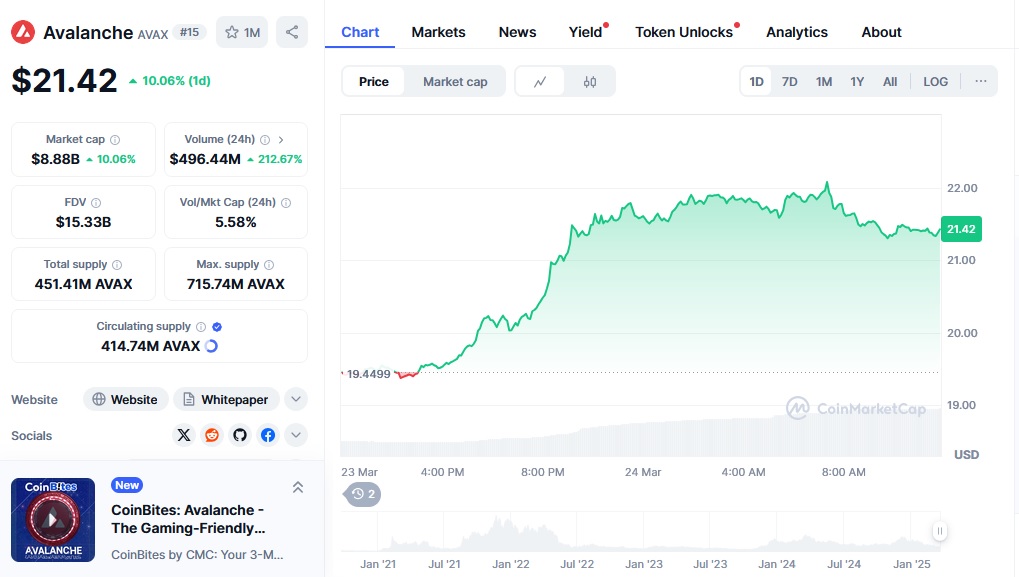This screenshot has width=1019, height=577.
Task: Select 1Y time range
Action: (x=857, y=82)
